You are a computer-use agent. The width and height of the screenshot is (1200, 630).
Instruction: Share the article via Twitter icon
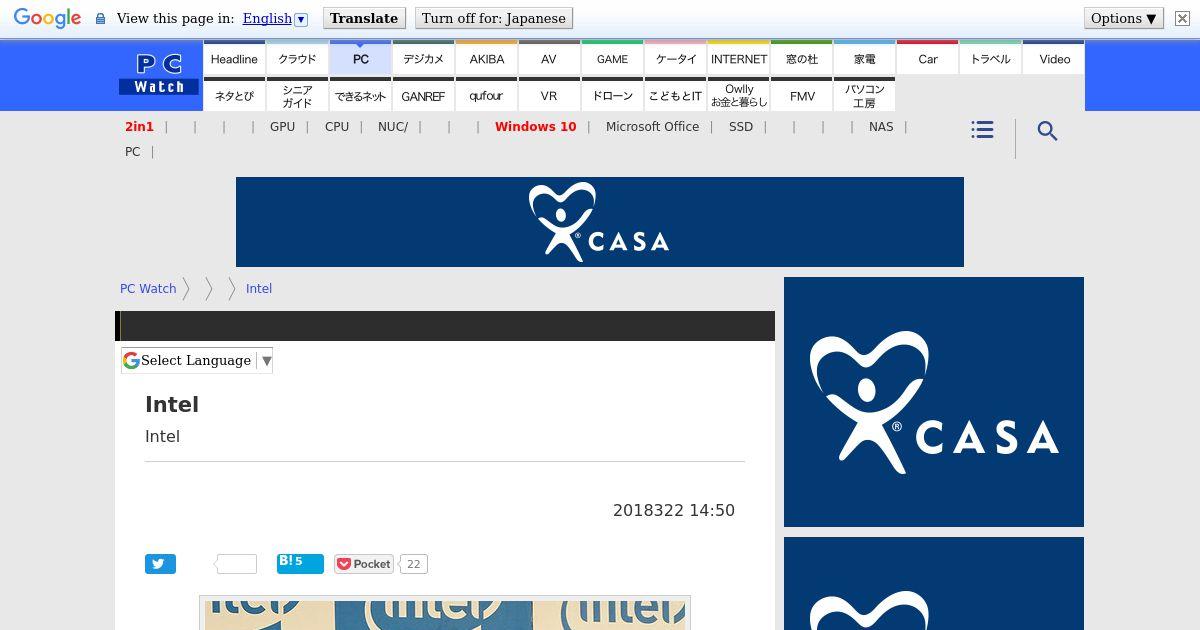[160, 564]
